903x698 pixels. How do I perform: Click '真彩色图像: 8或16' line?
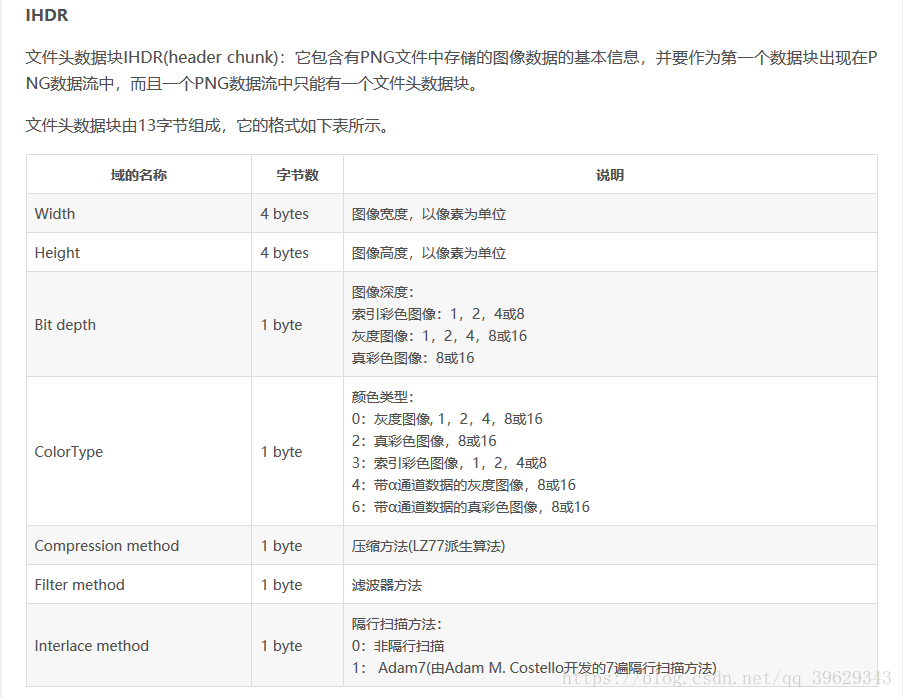413,358
